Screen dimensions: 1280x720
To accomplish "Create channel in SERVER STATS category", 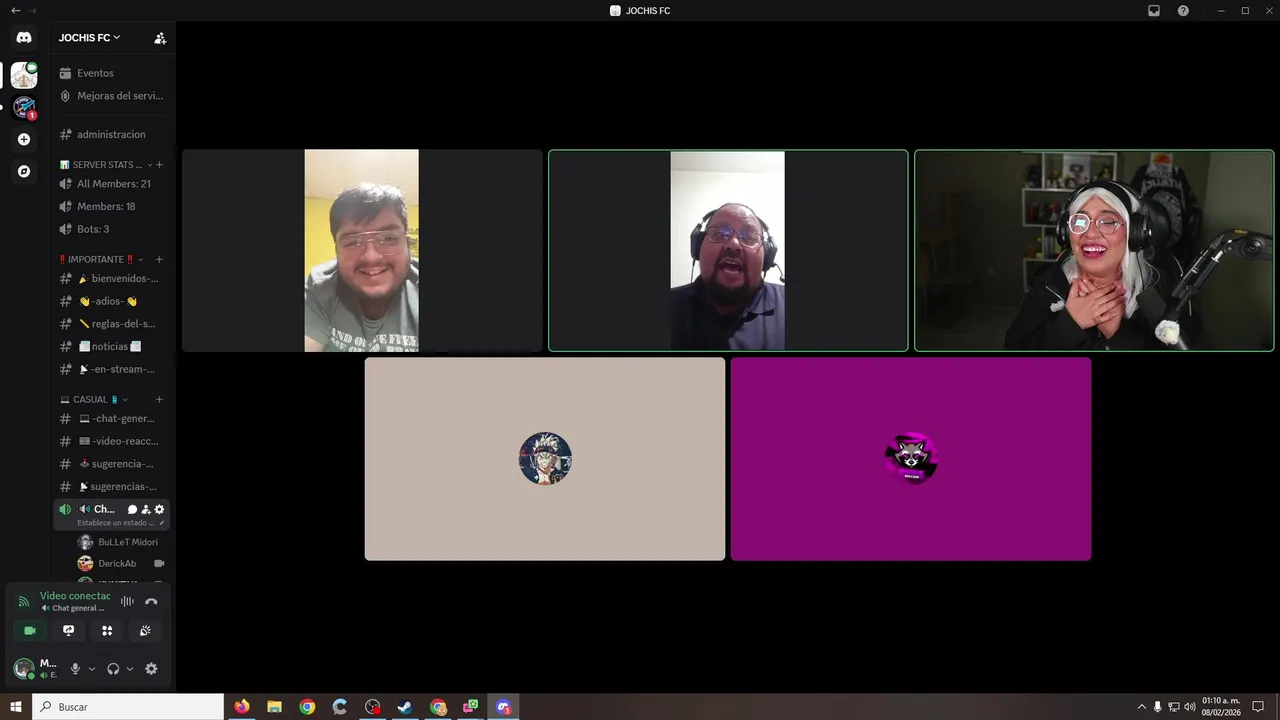I will 159,164.
